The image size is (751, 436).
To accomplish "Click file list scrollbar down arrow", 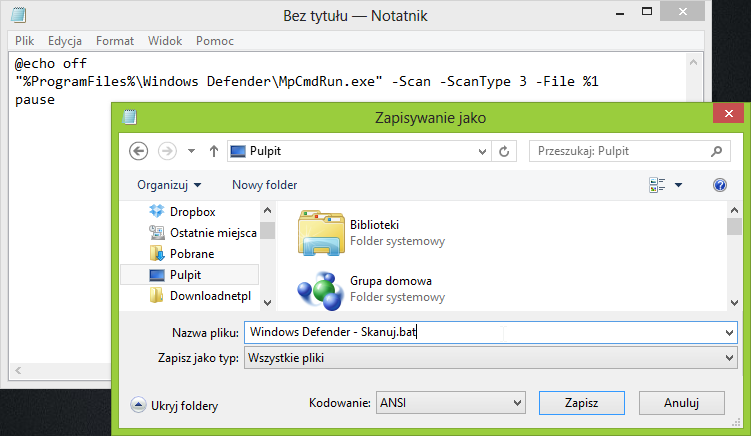I will point(734,303).
